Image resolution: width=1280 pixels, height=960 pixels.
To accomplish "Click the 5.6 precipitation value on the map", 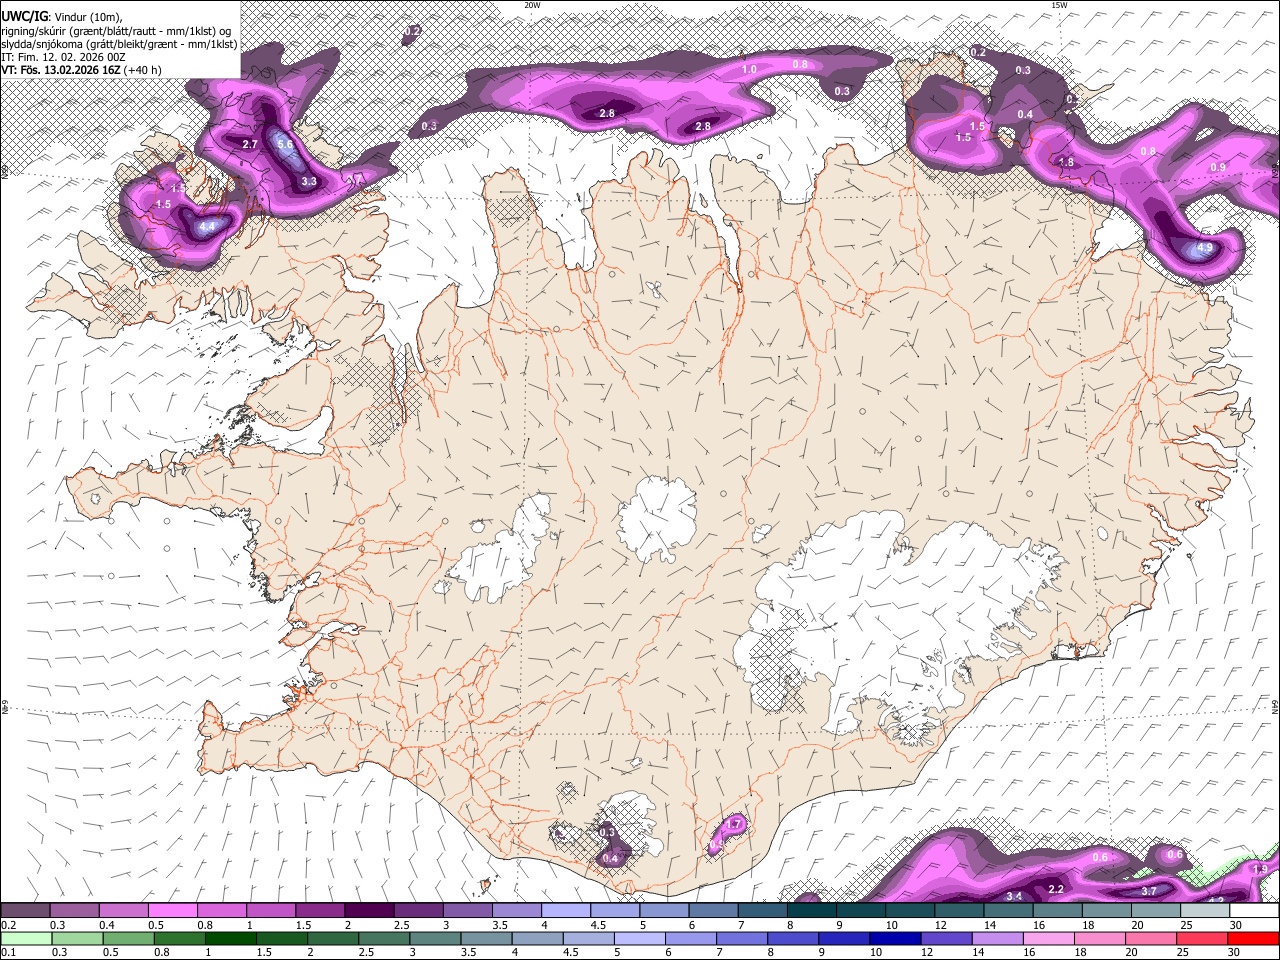I will pos(285,145).
